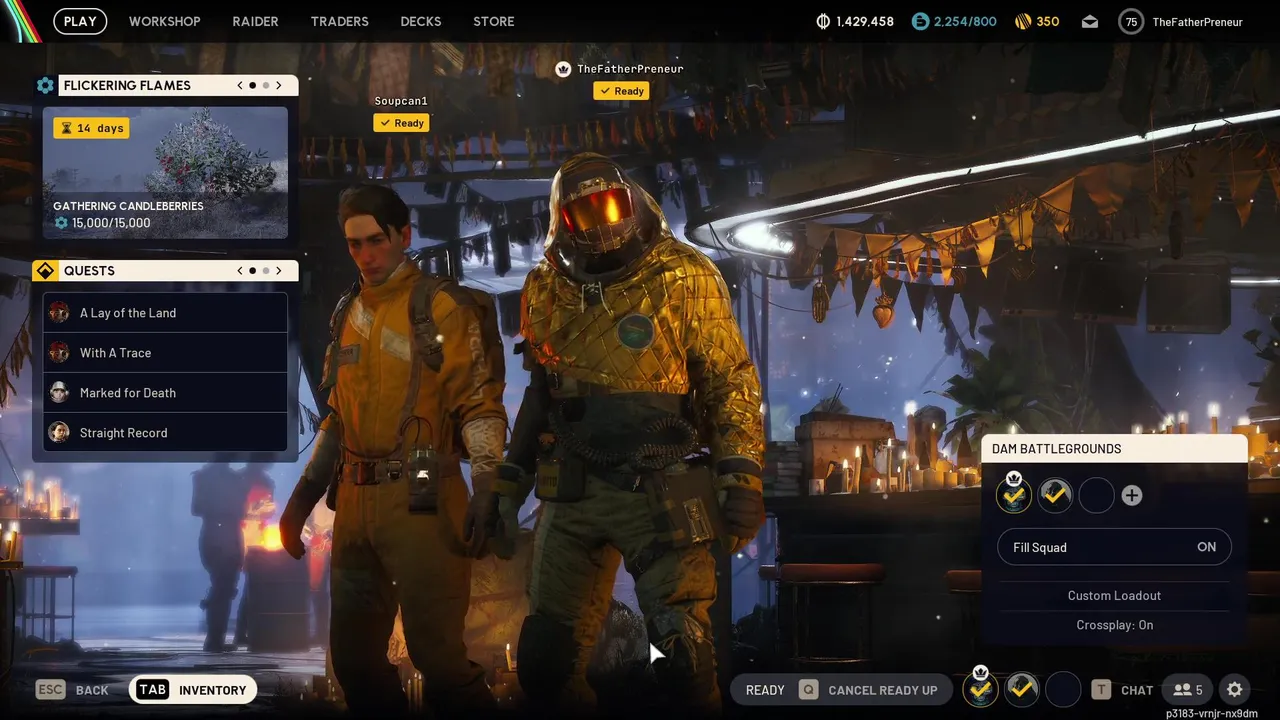Click With A Trace trader portrait
Image resolution: width=1280 pixels, height=720 pixels.
click(x=59, y=352)
